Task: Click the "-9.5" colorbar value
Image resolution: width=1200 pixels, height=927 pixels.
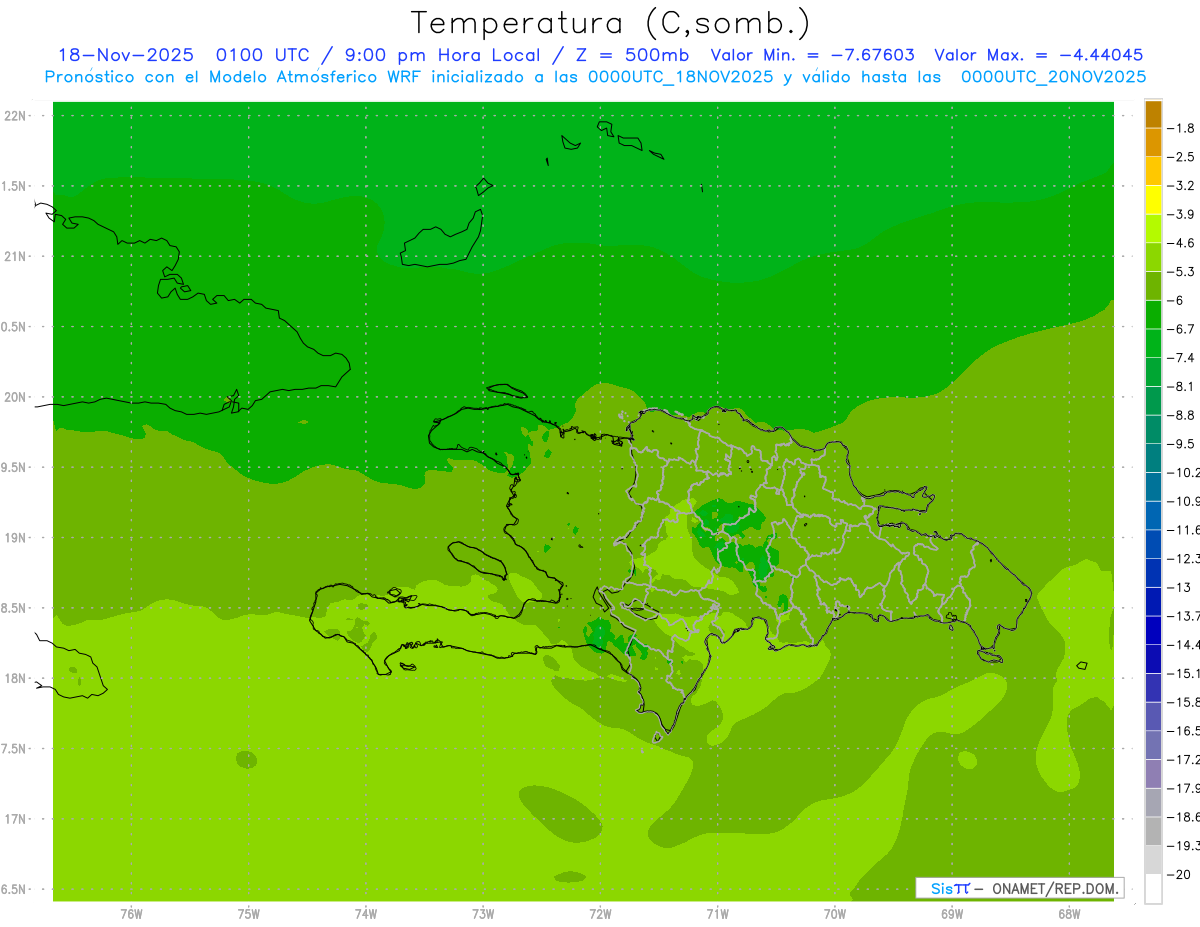Action: point(1182,444)
